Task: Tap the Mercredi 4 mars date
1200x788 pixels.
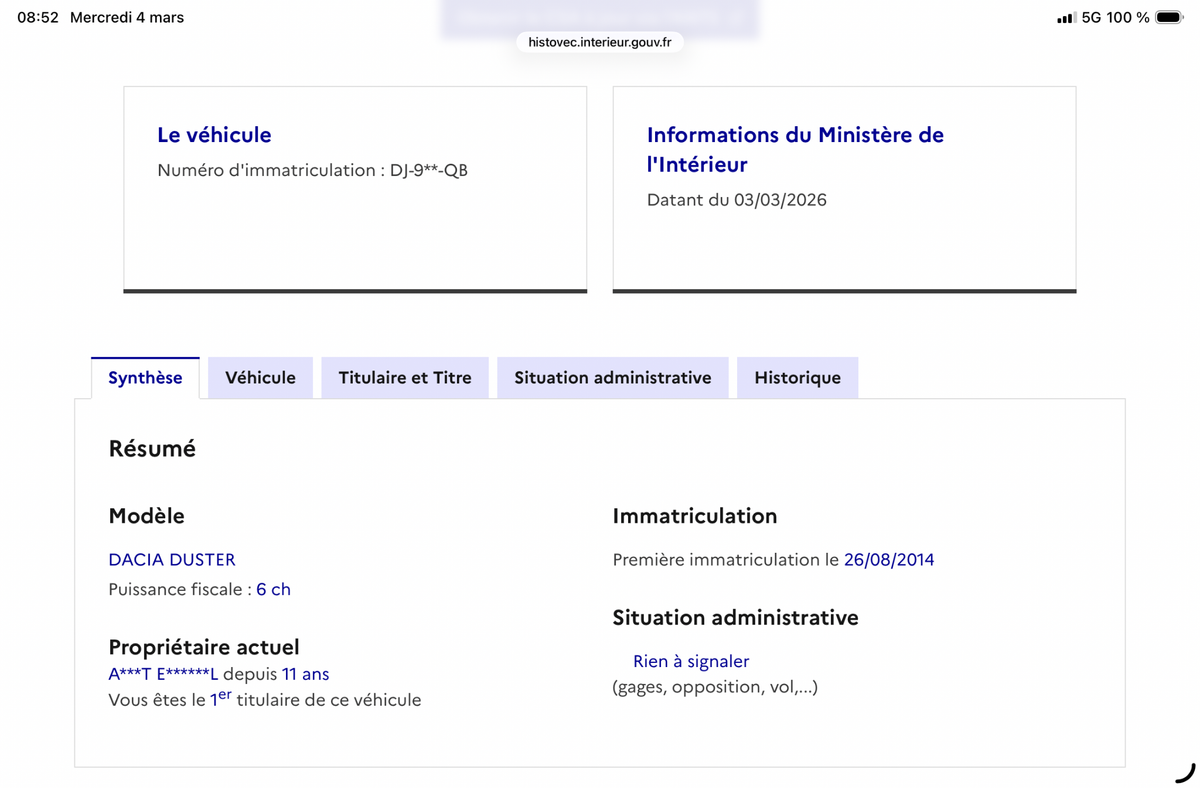Action: [x=127, y=18]
